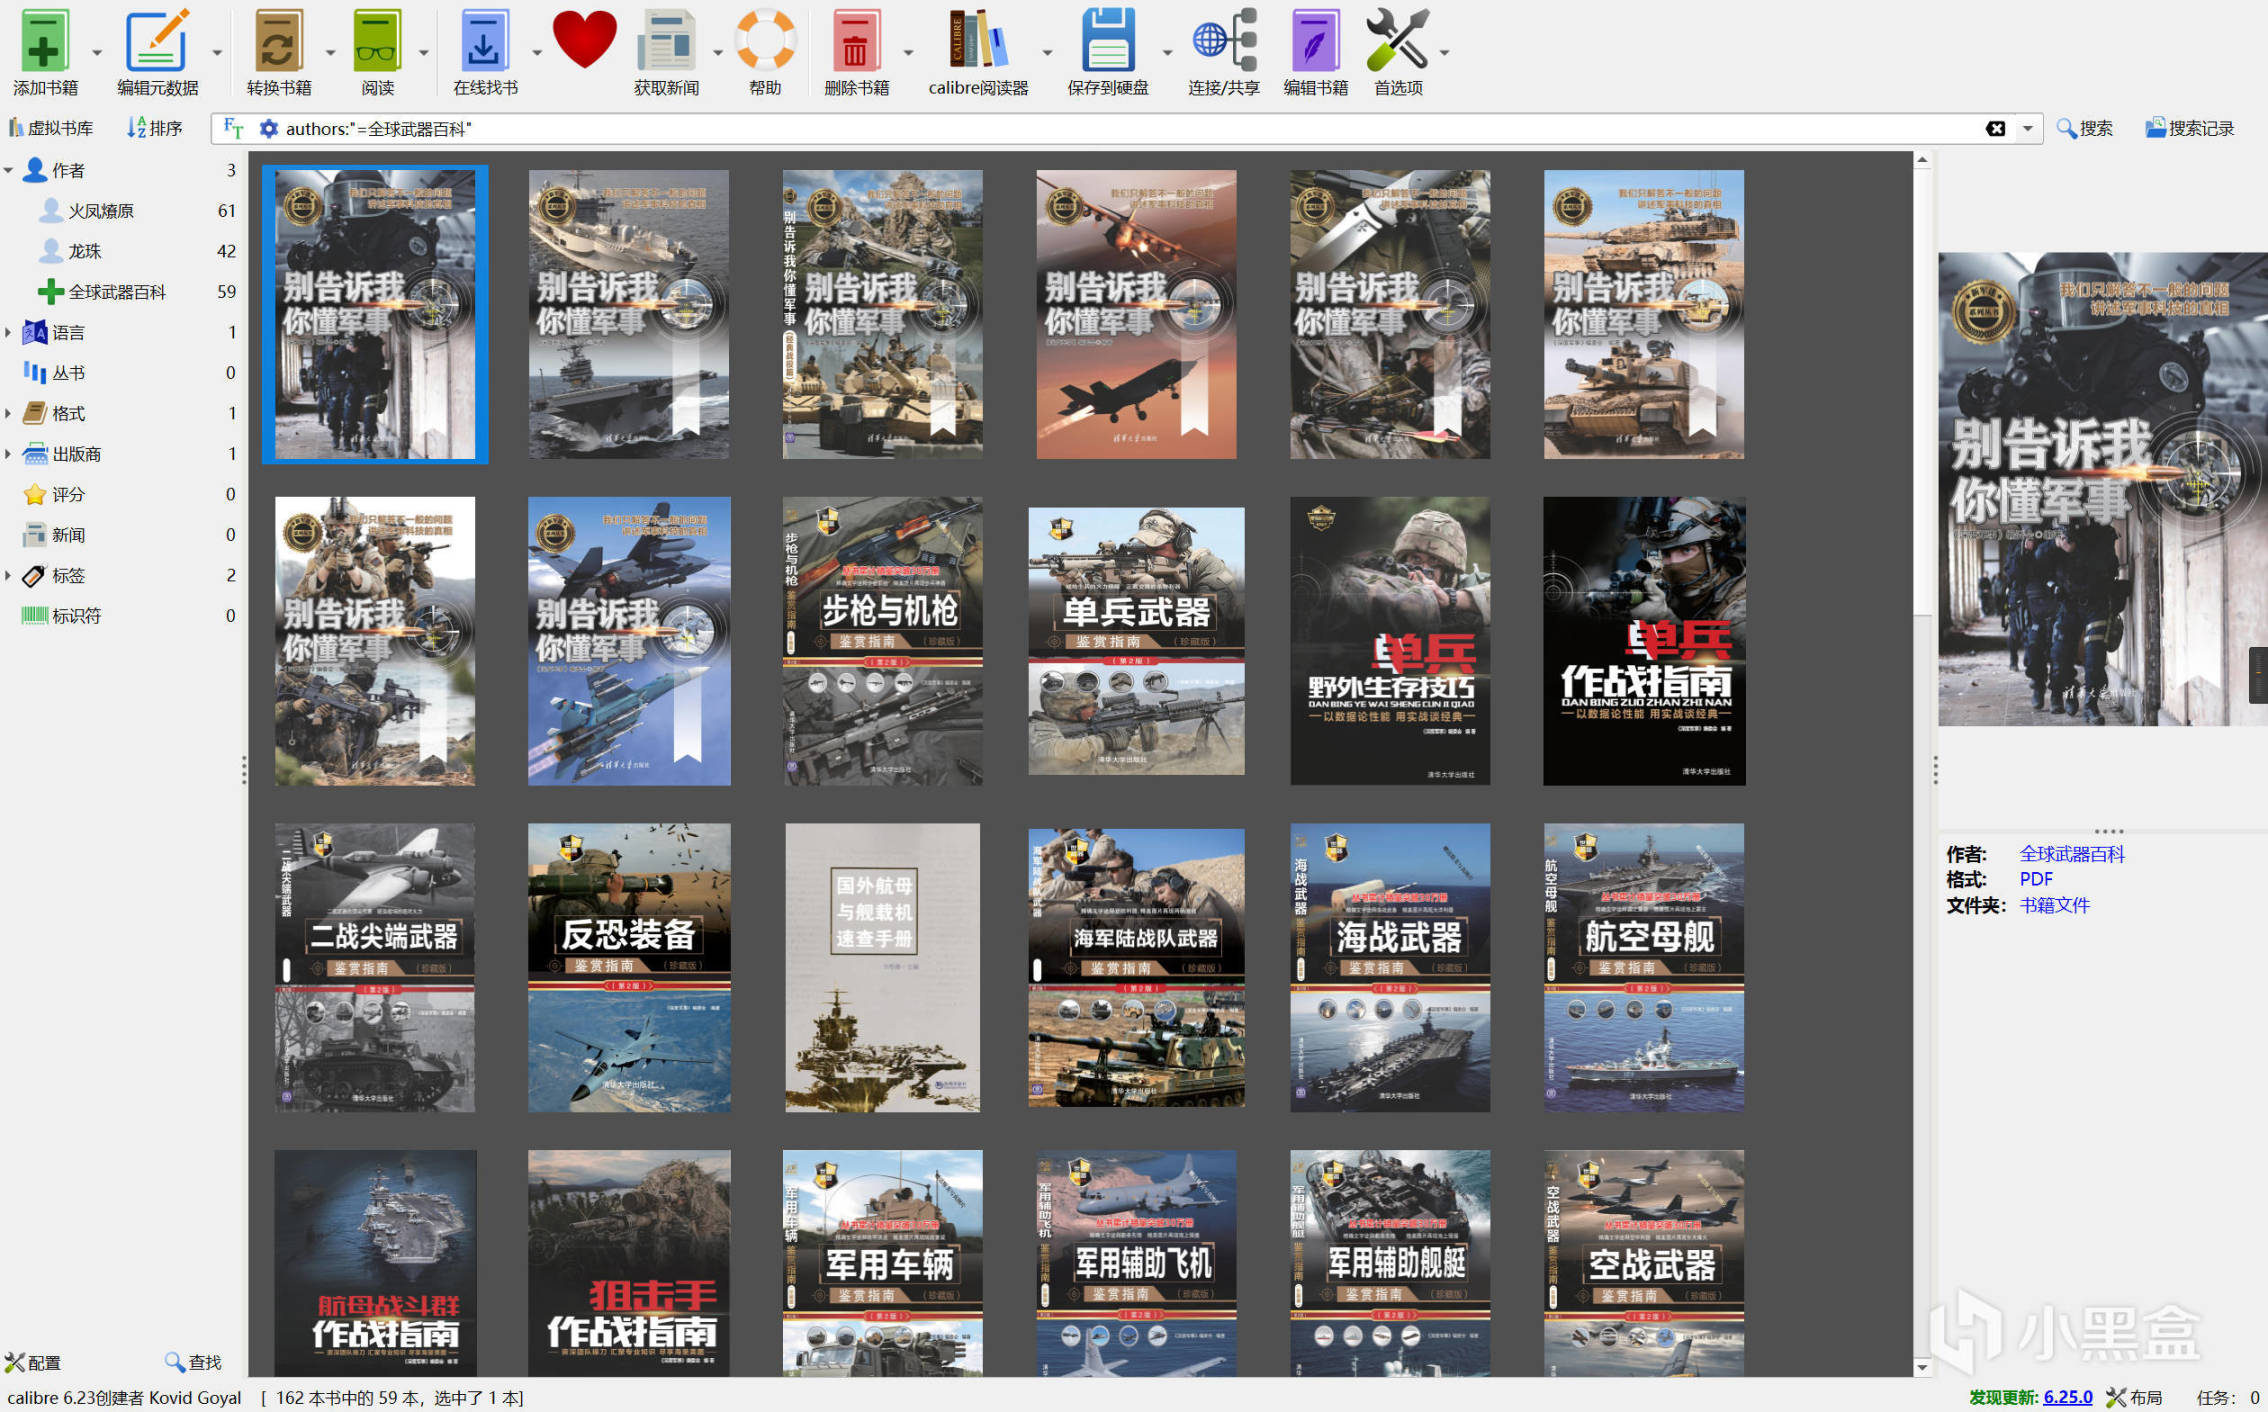Screen dimensions: 2268x1412
Task: Select the 反恐装备 book cover
Action: [628, 966]
